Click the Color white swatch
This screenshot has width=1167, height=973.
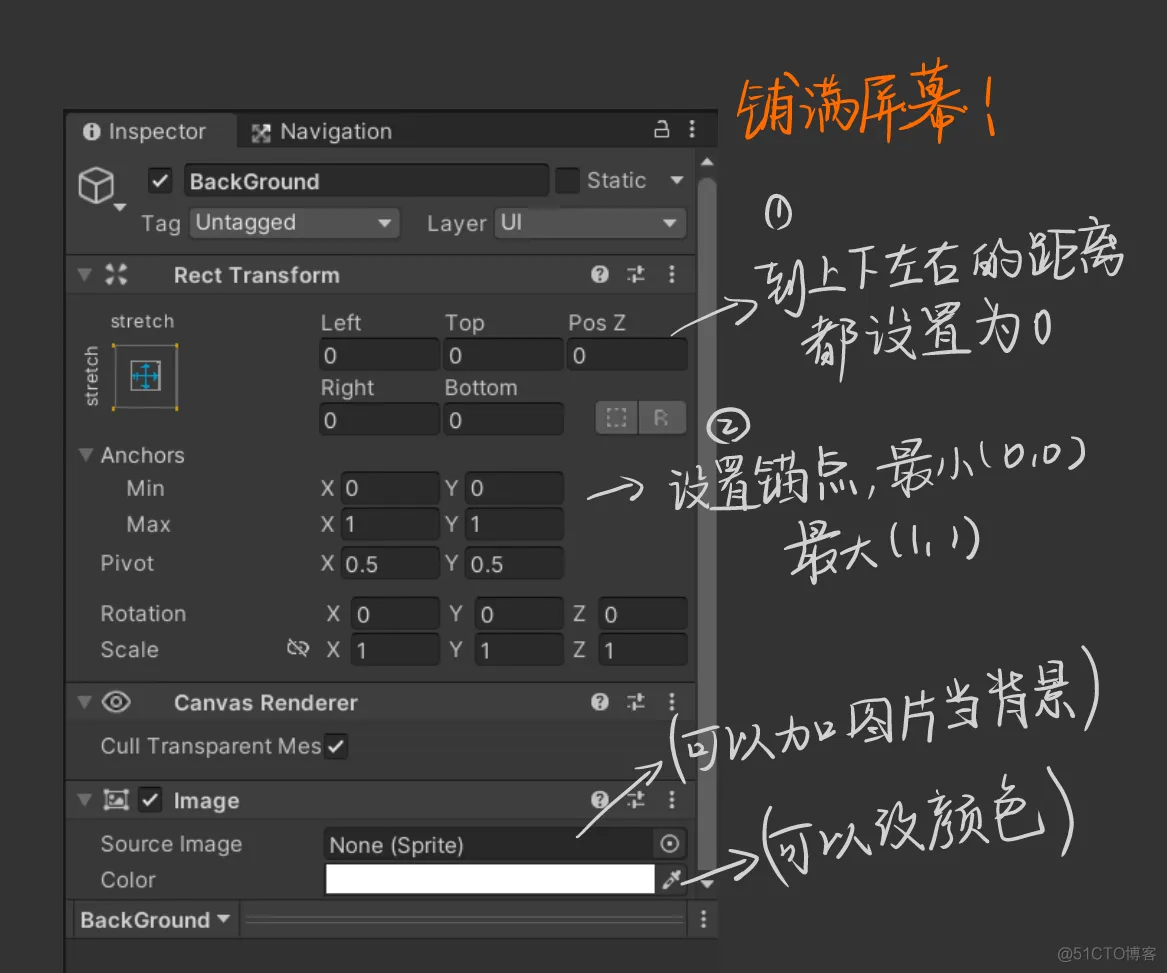(x=490, y=879)
